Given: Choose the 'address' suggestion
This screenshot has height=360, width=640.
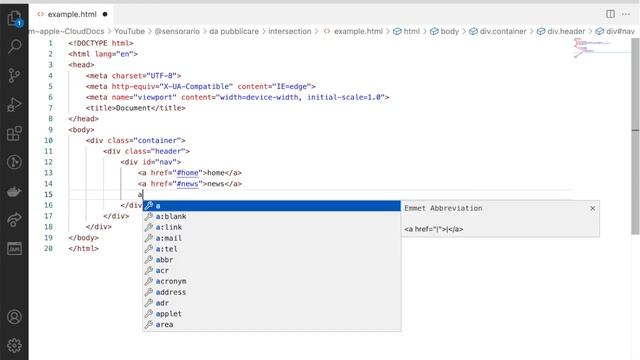Looking at the screenshot, I should [272, 292].
